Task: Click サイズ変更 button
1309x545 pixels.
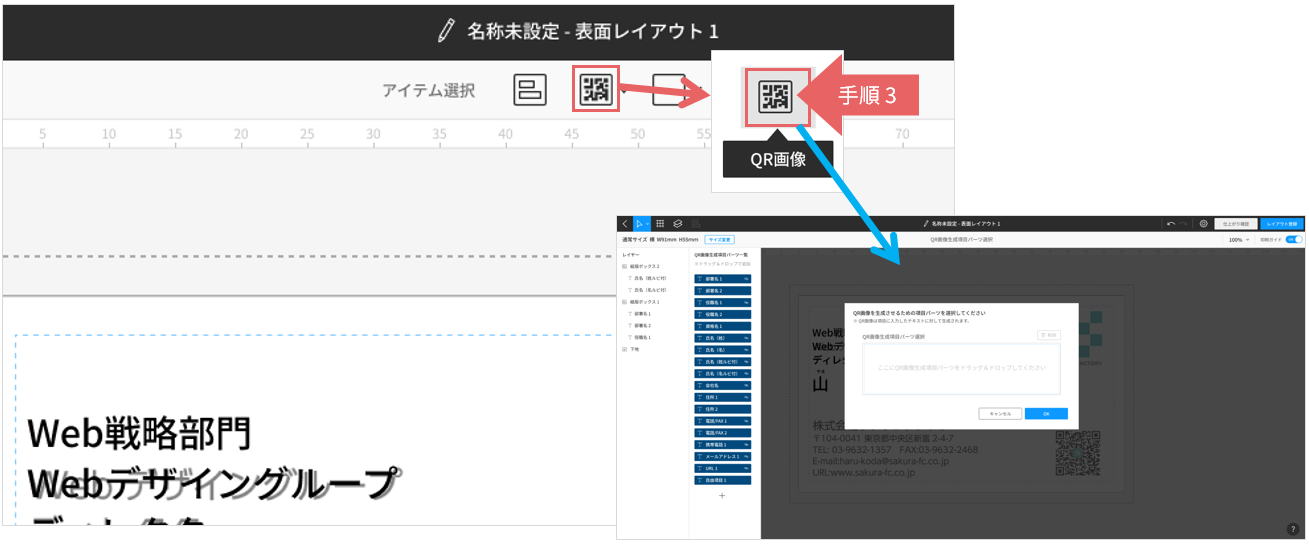Action: 720,240
